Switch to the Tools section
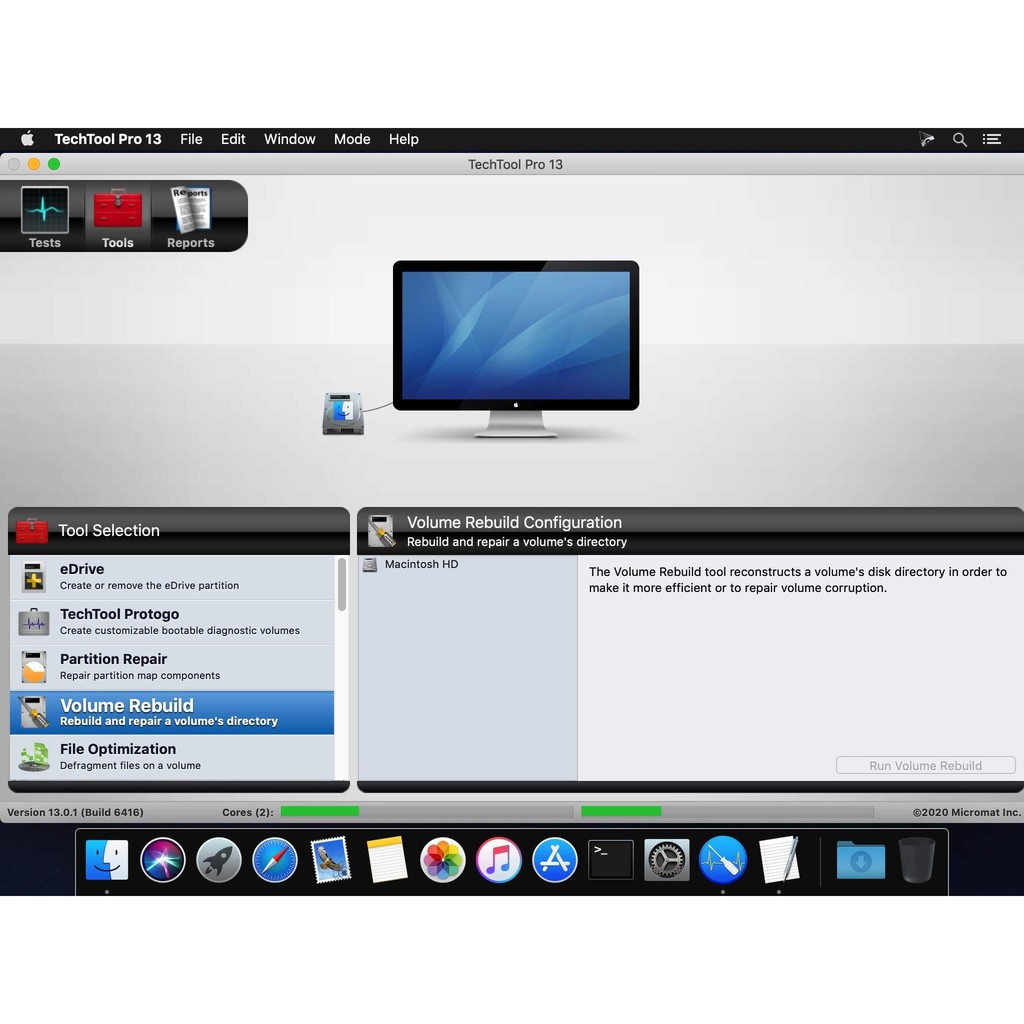1024x1024 pixels. tap(117, 217)
